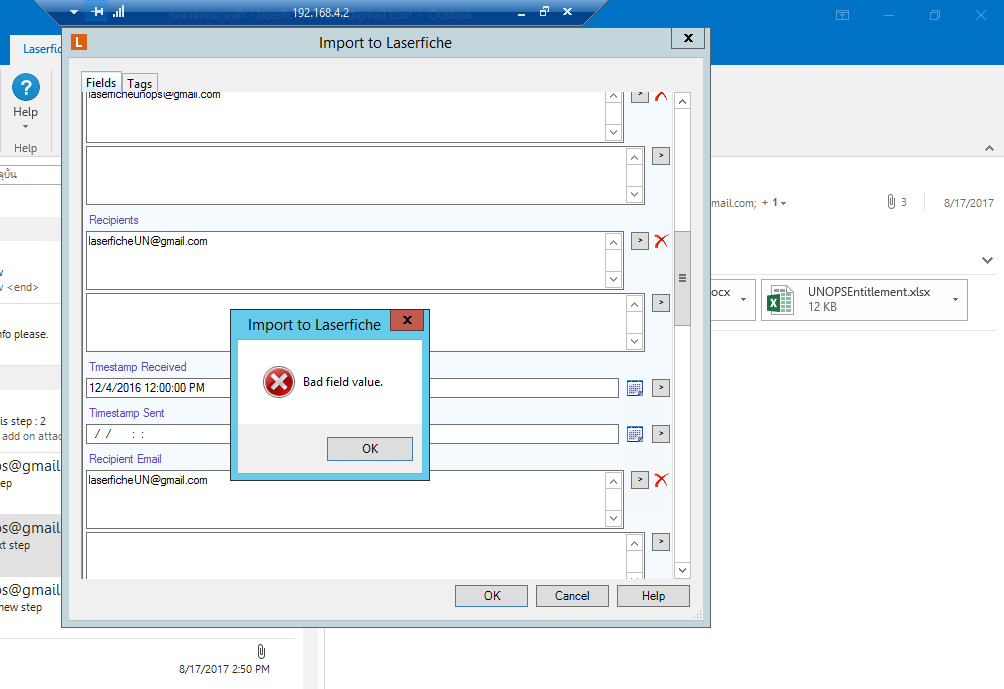Click the remote connection signal strength icon
Image resolution: width=1004 pixels, height=689 pixels.
(118, 12)
